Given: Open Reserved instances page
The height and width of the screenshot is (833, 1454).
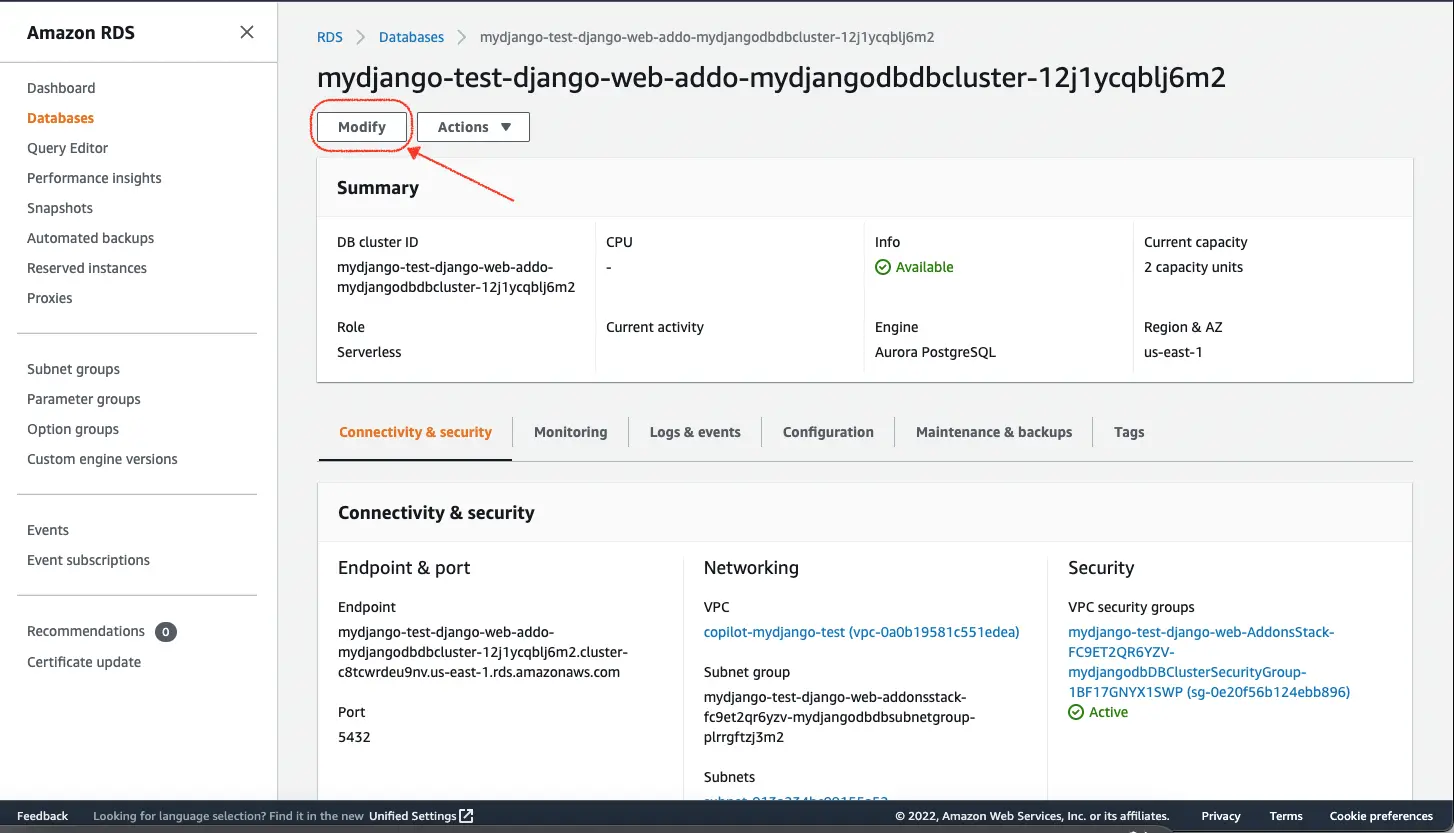Looking at the screenshot, I should (87, 268).
